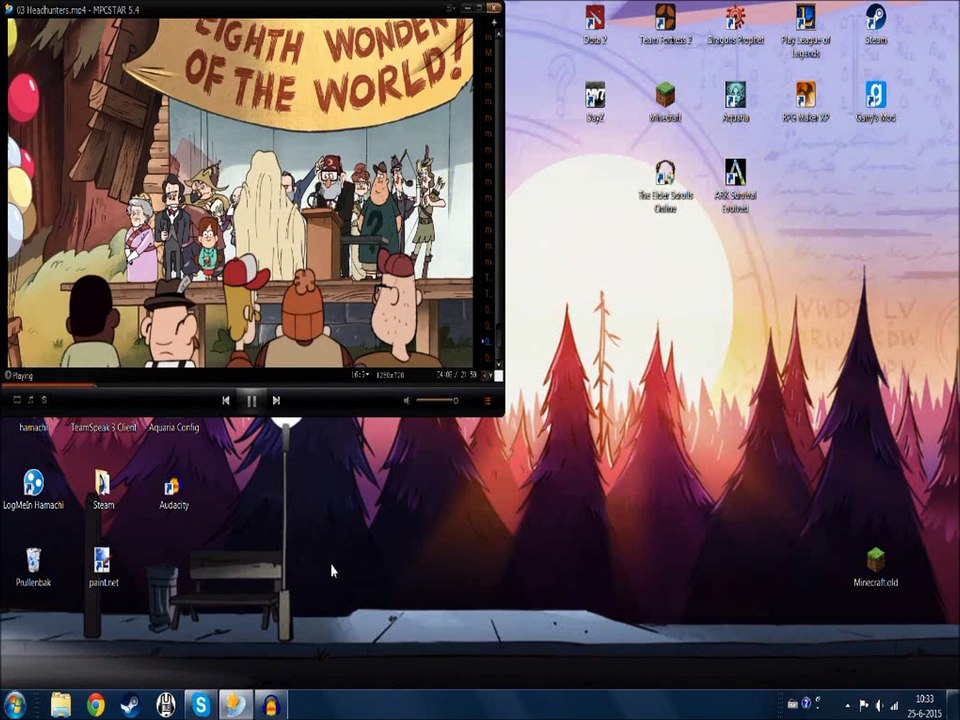
Task: Open the Garry's Mod shortcut
Action: (x=876, y=102)
